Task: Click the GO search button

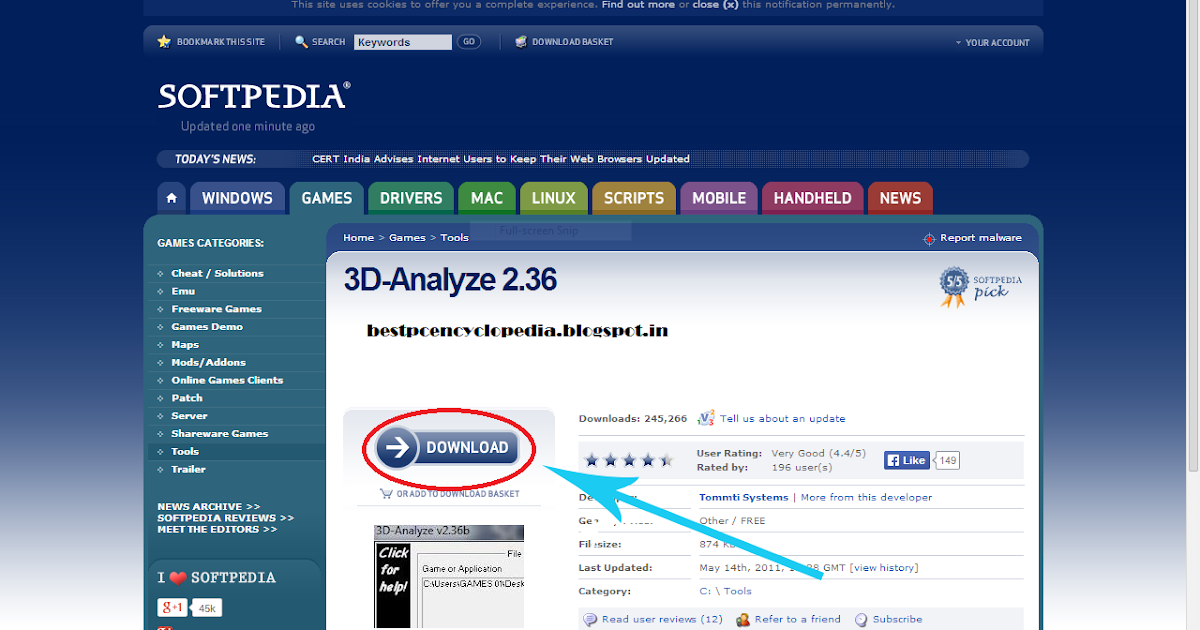Action: click(469, 42)
